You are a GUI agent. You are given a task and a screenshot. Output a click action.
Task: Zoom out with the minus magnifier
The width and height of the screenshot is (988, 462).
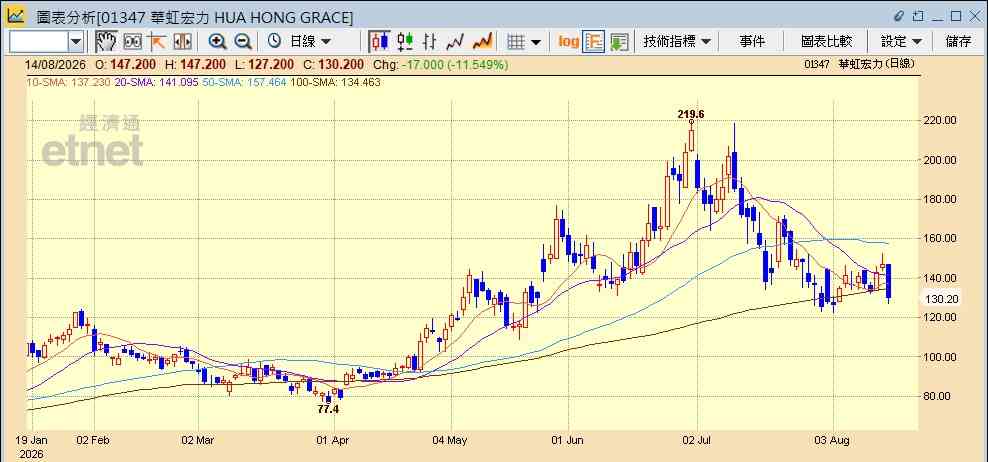243,42
